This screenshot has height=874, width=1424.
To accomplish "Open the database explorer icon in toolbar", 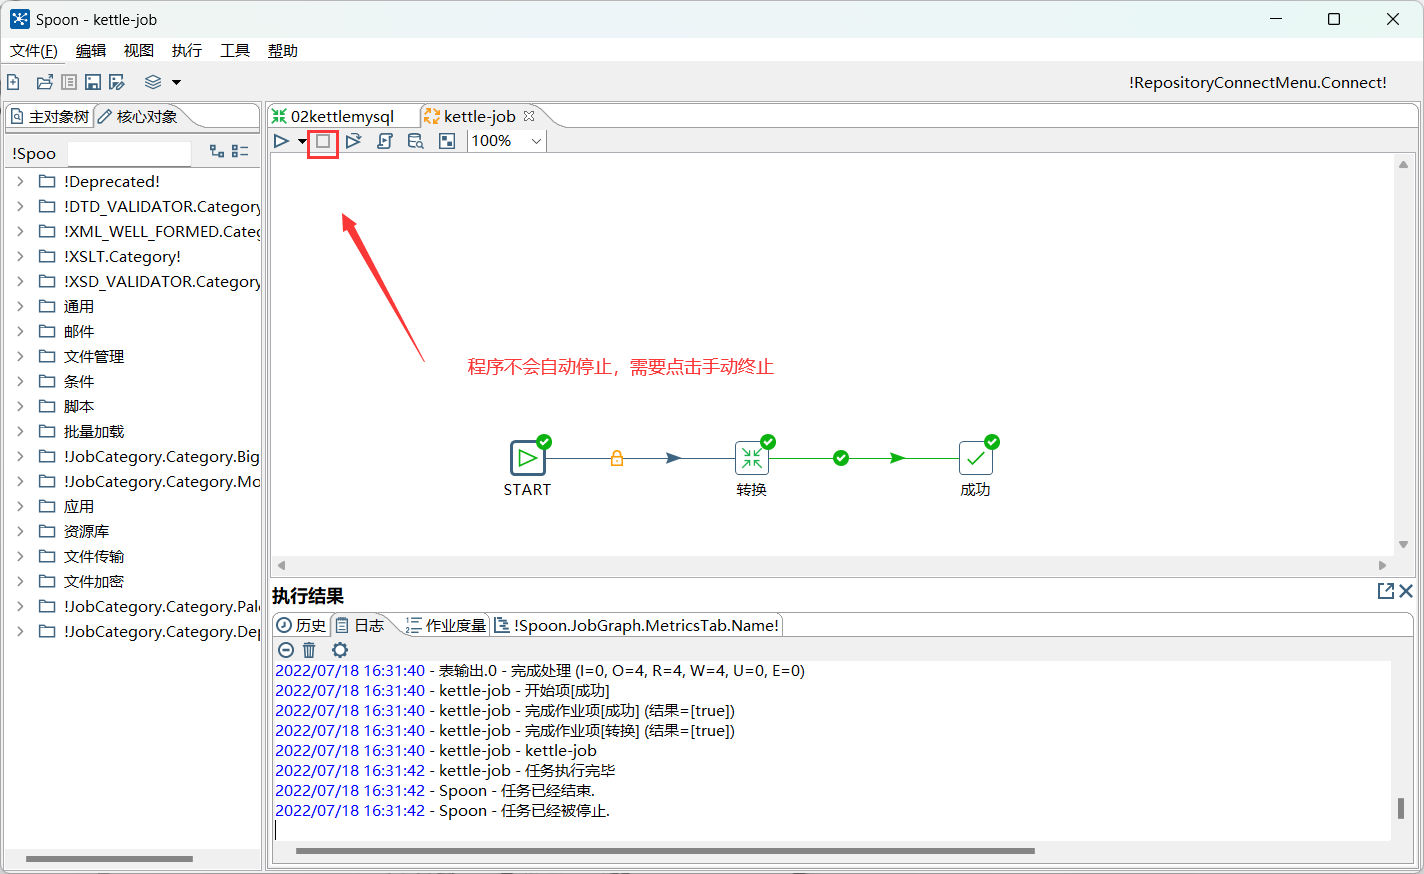I will (x=415, y=141).
